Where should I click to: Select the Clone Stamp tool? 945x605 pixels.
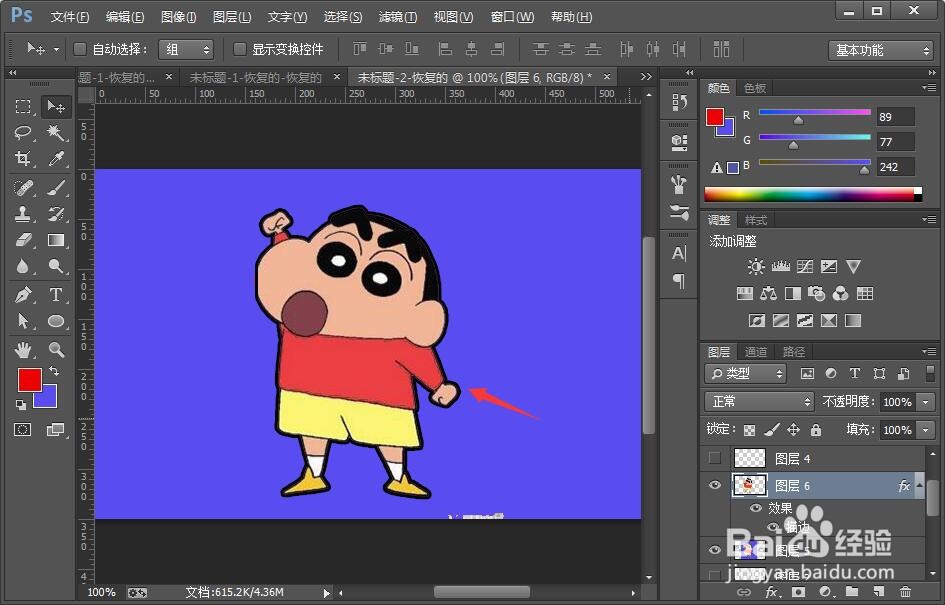coord(23,214)
